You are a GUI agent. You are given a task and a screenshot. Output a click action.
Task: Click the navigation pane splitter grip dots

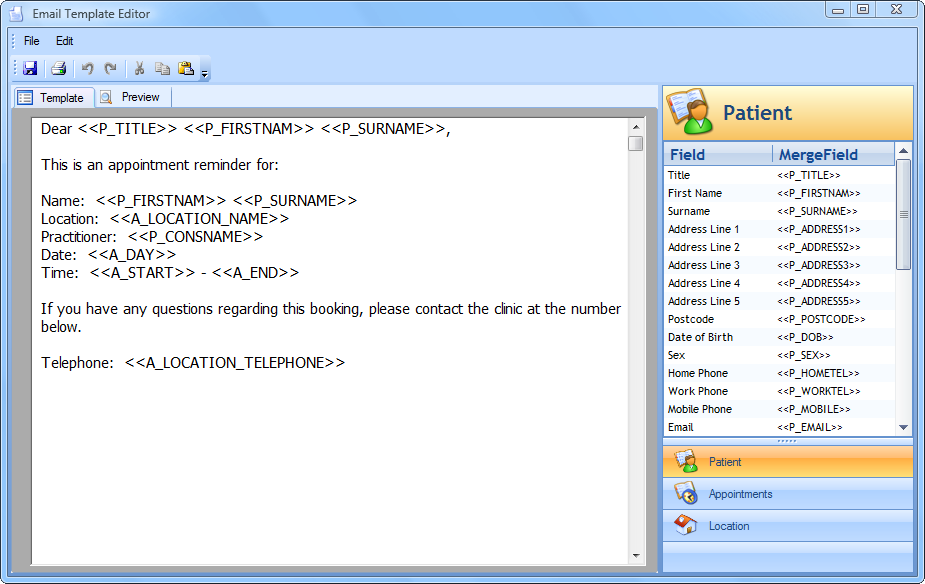(x=787, y=441)
